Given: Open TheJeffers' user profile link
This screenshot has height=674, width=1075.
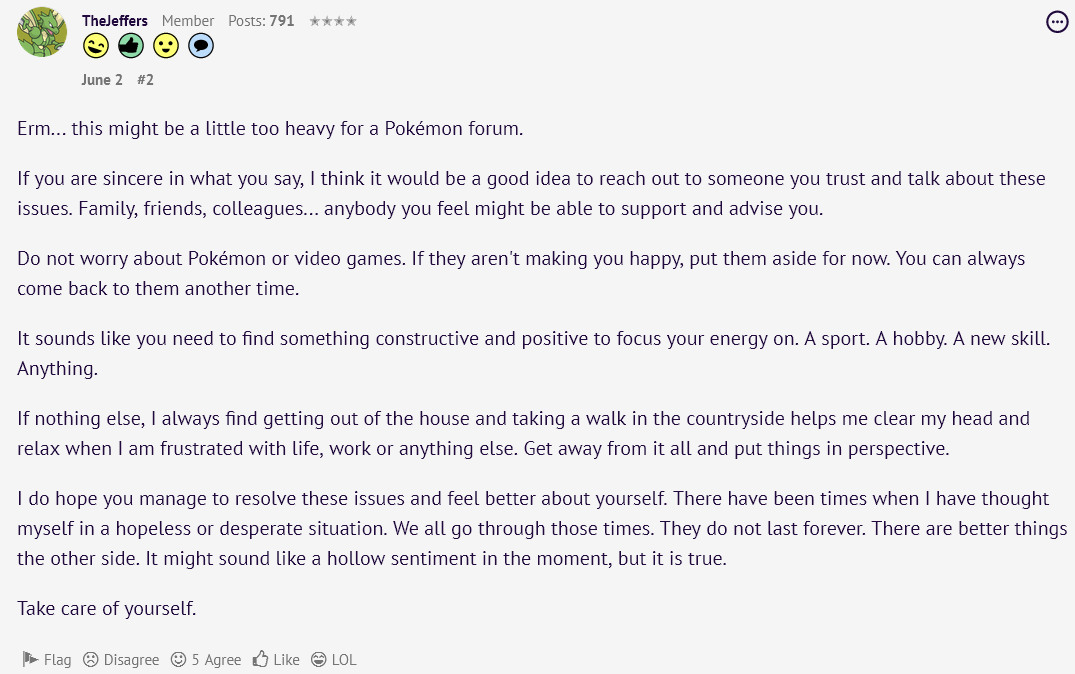Looking at the screenshot, I should pos(115,21).
